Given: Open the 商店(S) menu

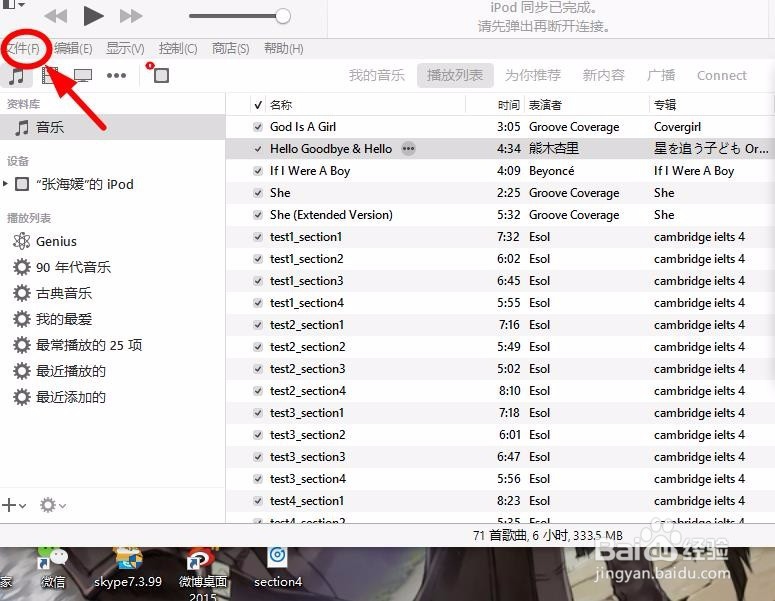Looking at the screenshot, I should click(x=230, y=48).
